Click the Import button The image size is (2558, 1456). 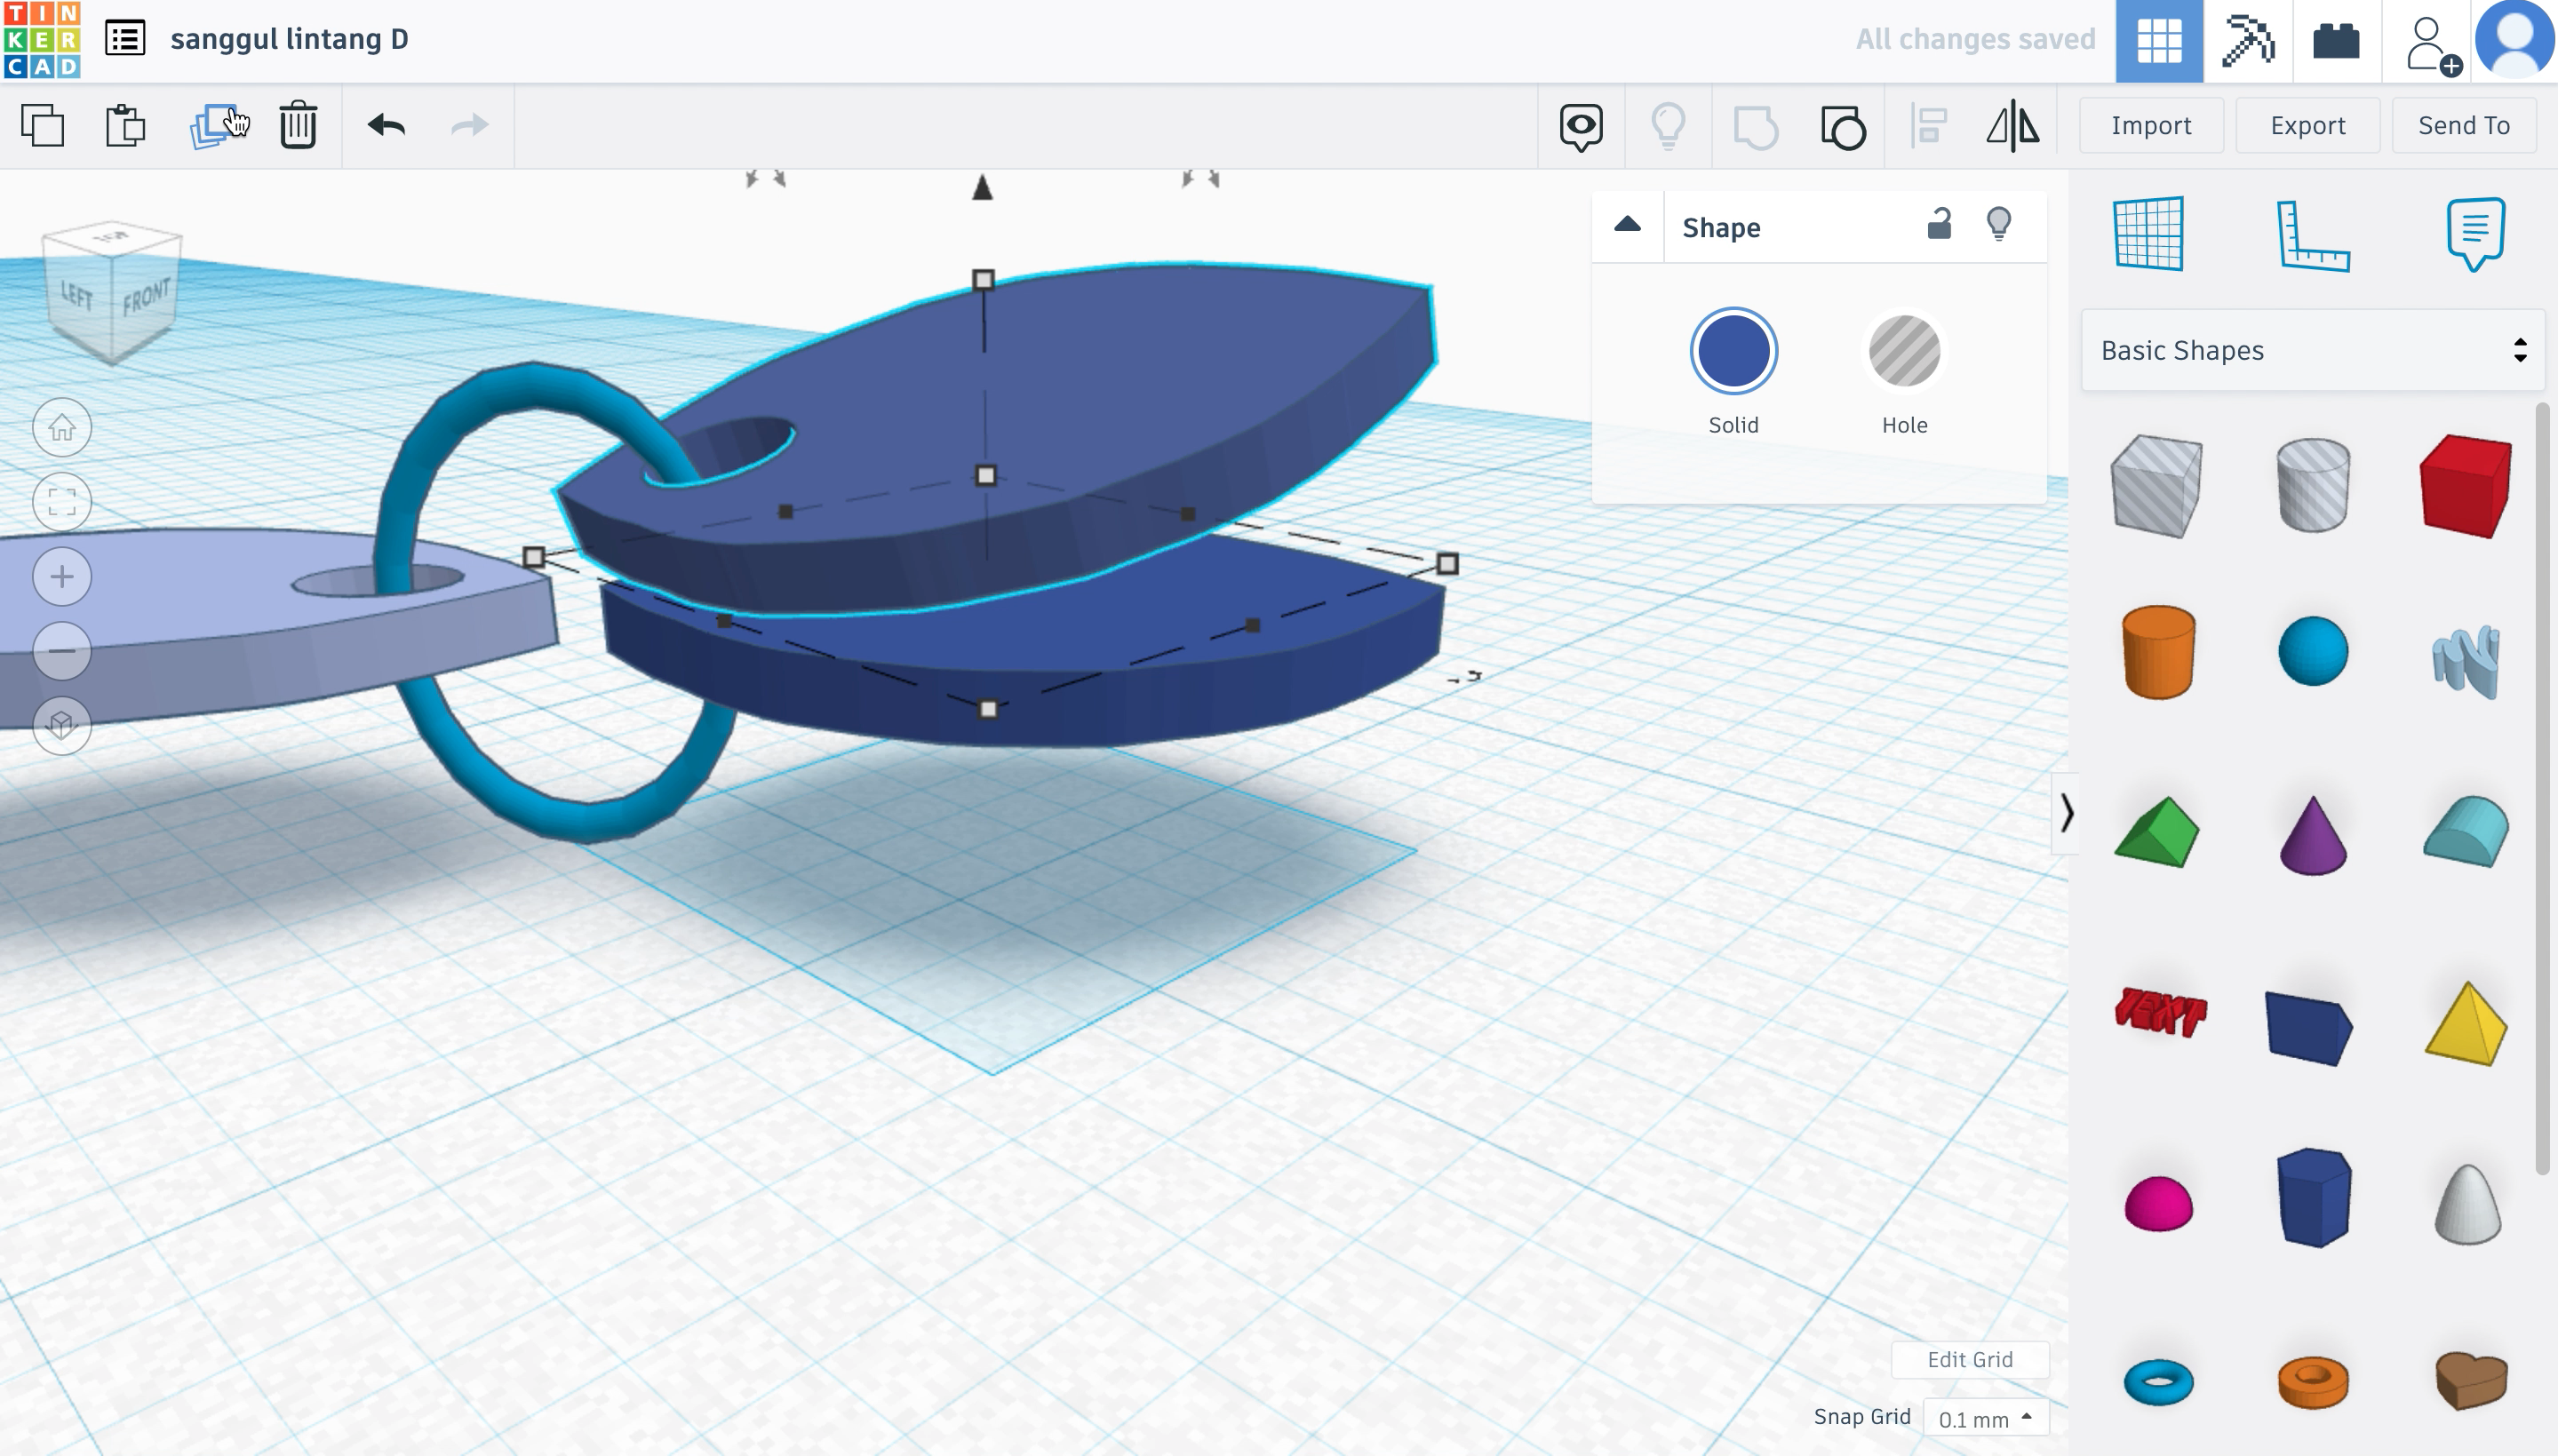click(x=2151, y=126)
